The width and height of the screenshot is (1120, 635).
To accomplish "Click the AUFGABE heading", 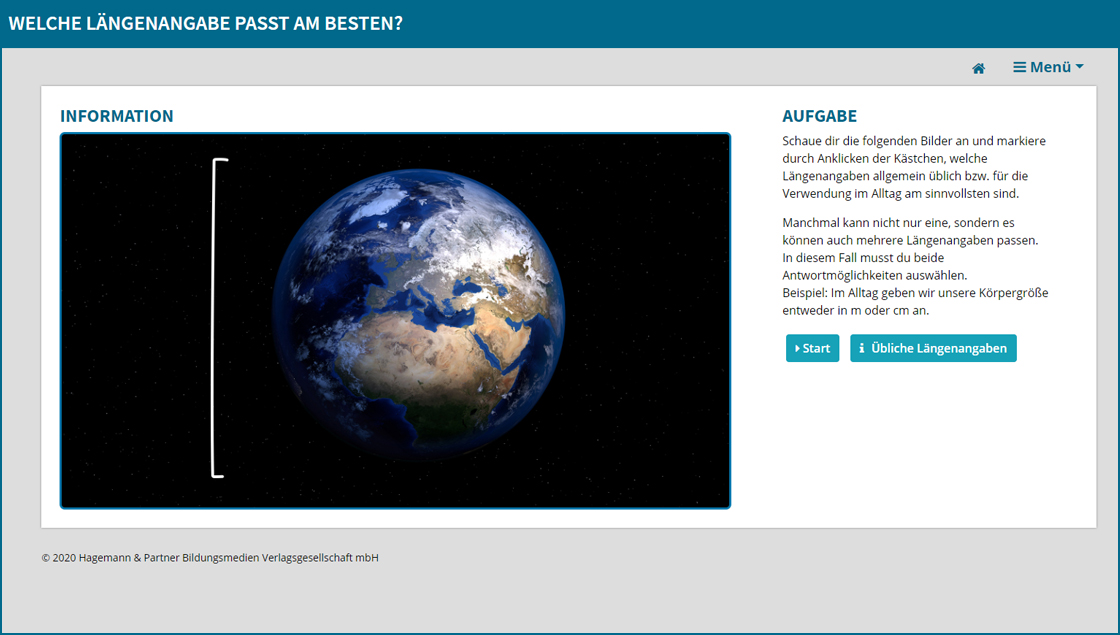I will point(819,116).
